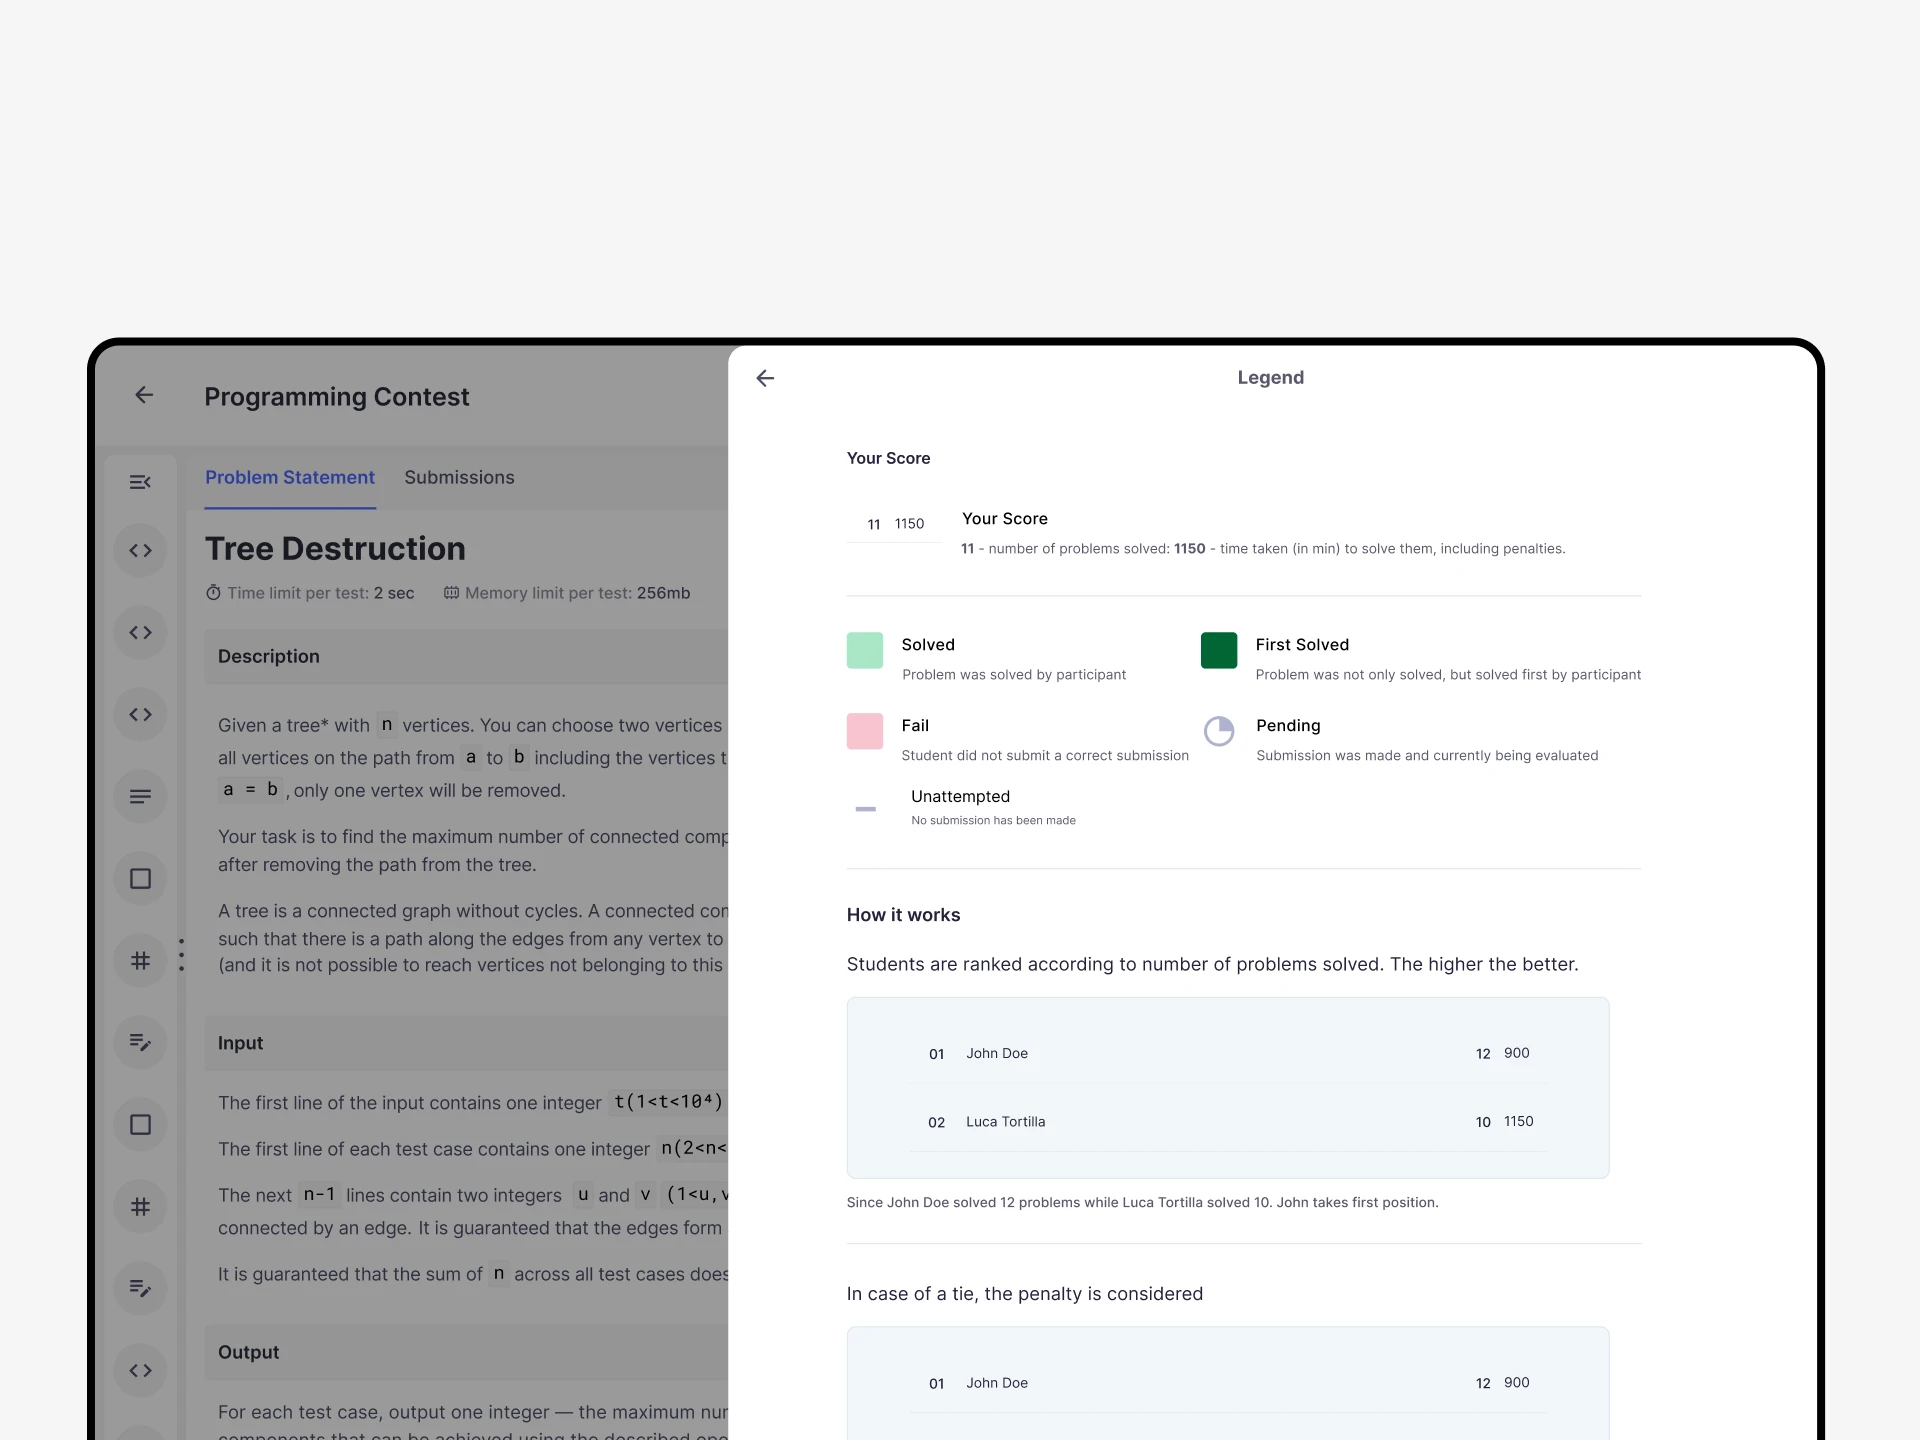This screenshot has height=1440, width=1920.
Task: Click the Unattempted dash indicator
Action: [x=865, y=808]
